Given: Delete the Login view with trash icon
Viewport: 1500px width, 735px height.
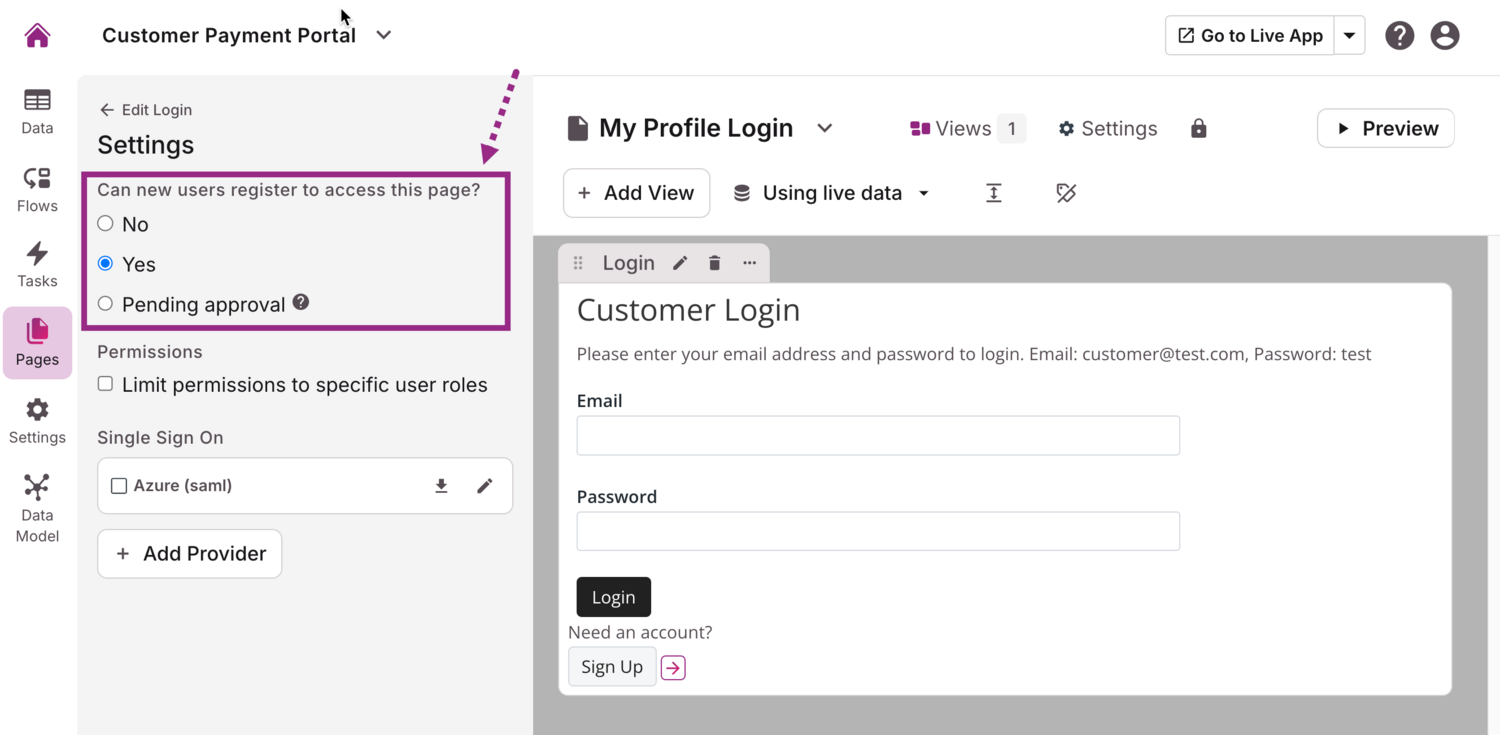Looking at the screenshot, I should 714,263.
